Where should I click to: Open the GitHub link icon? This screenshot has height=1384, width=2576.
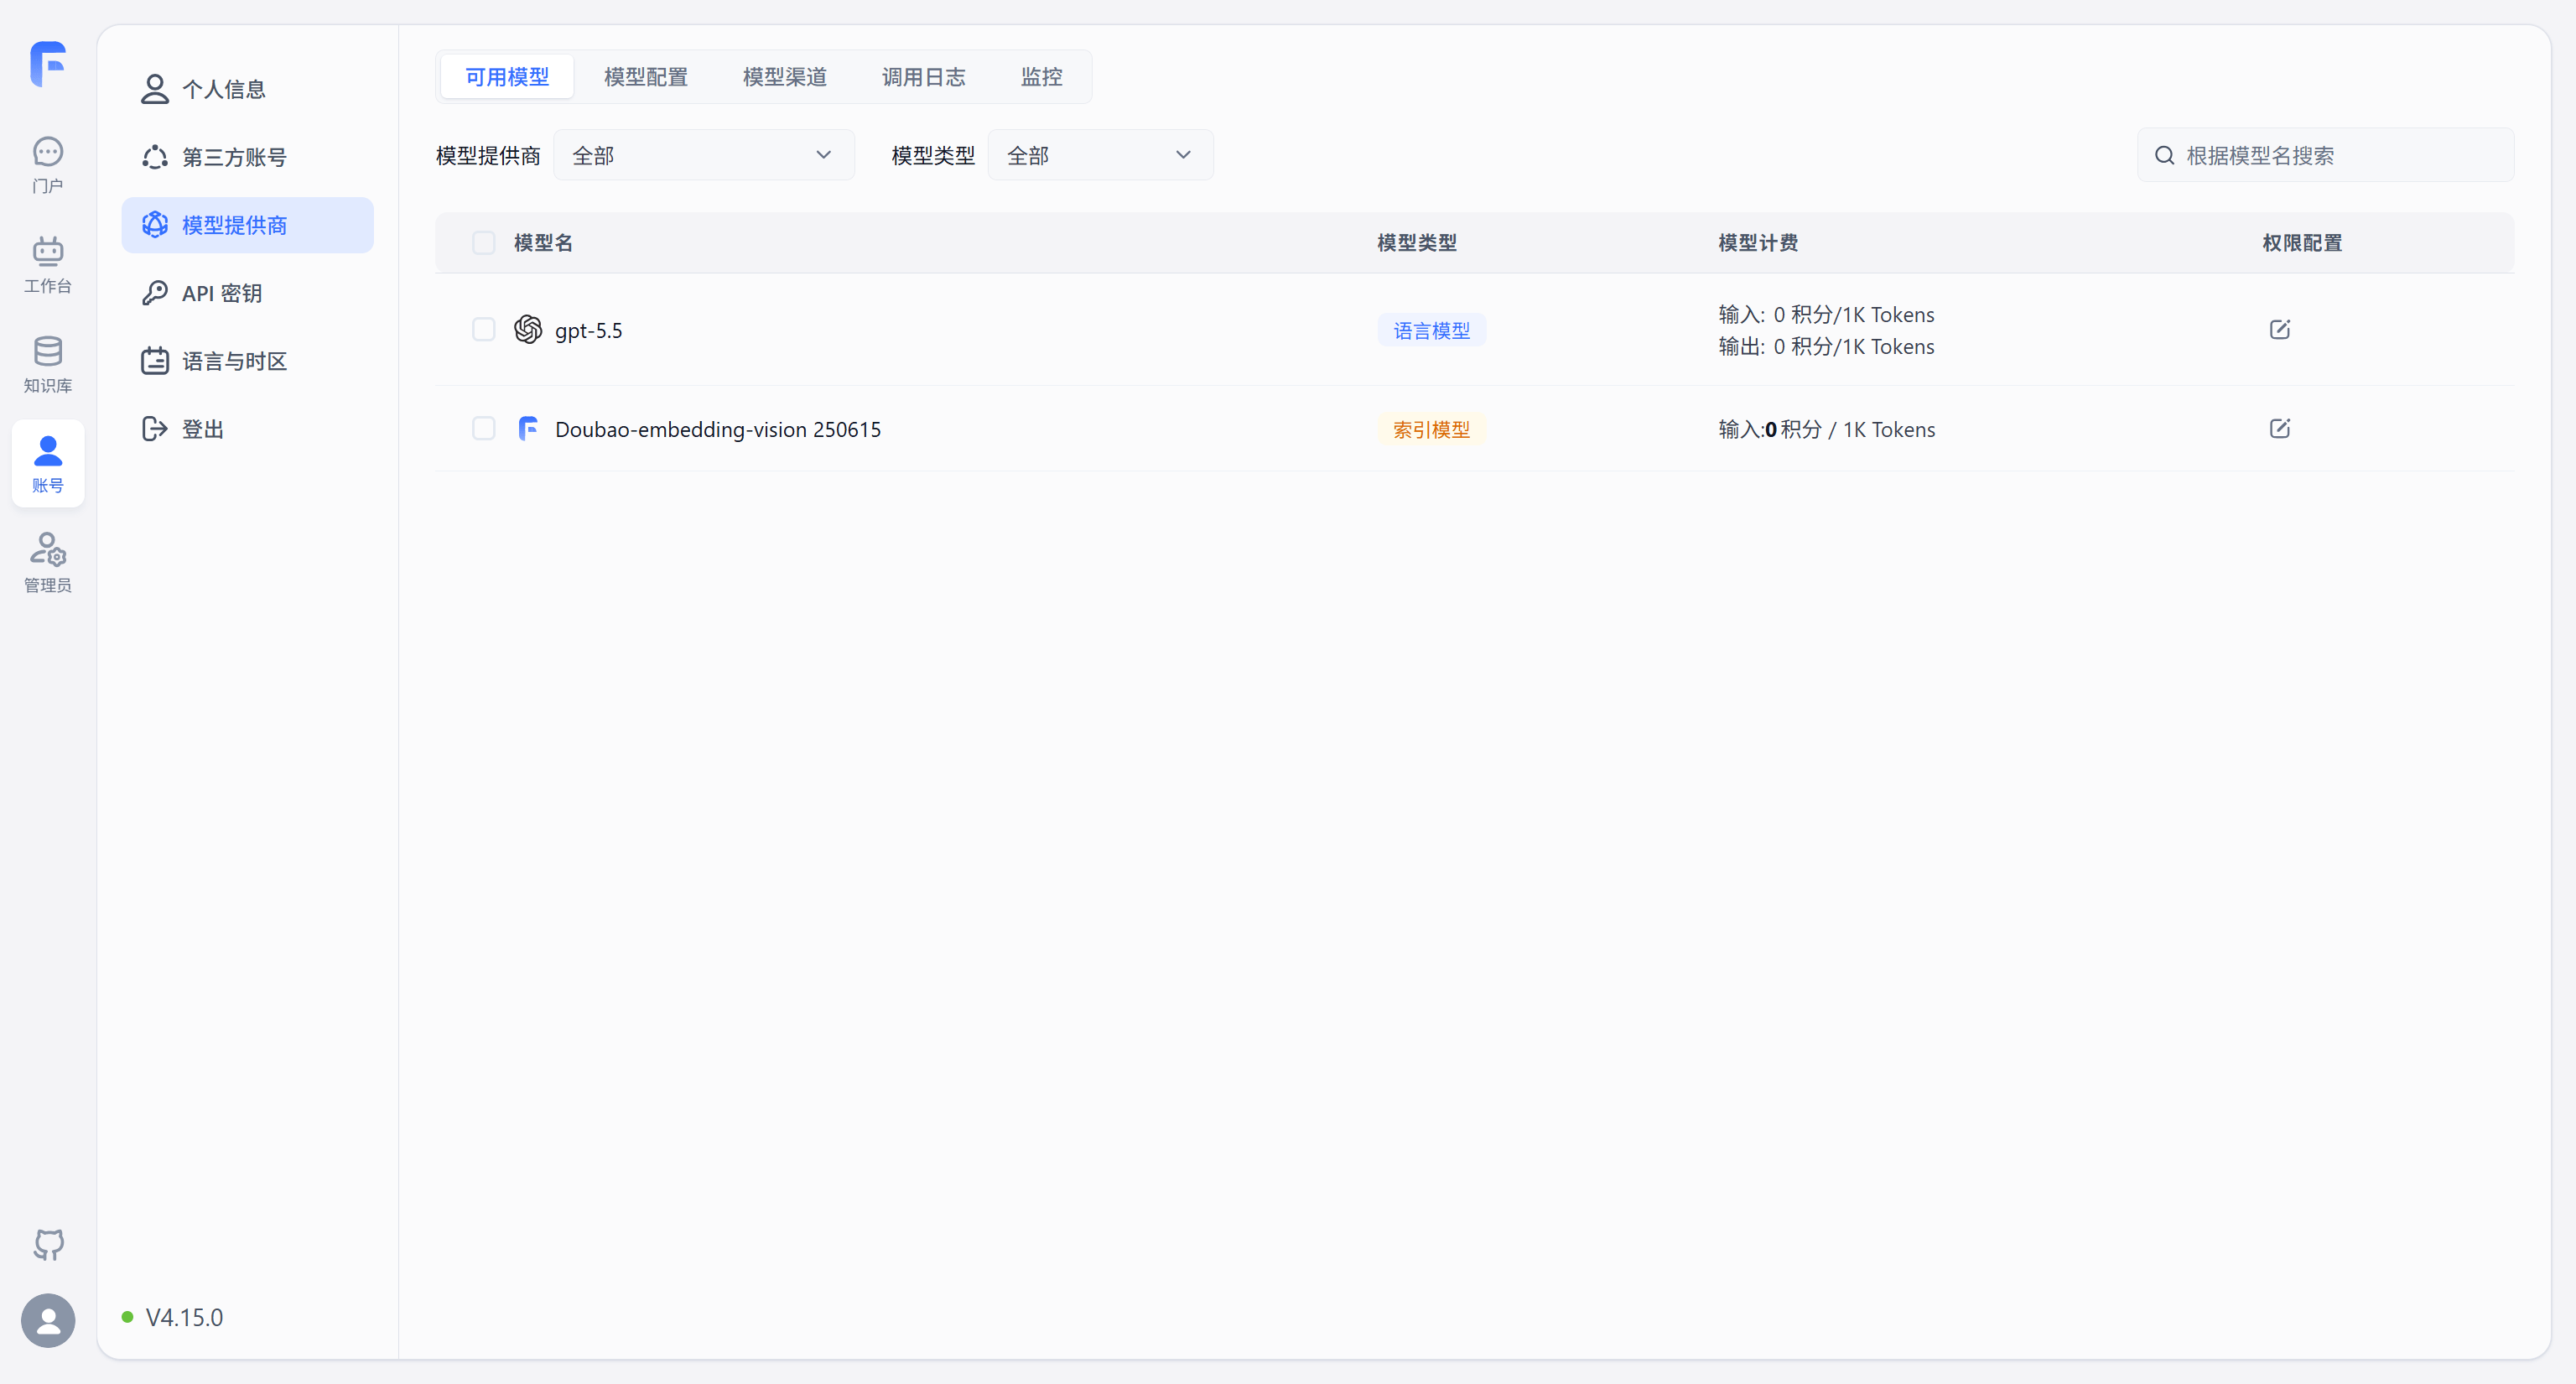(48, 1245)
